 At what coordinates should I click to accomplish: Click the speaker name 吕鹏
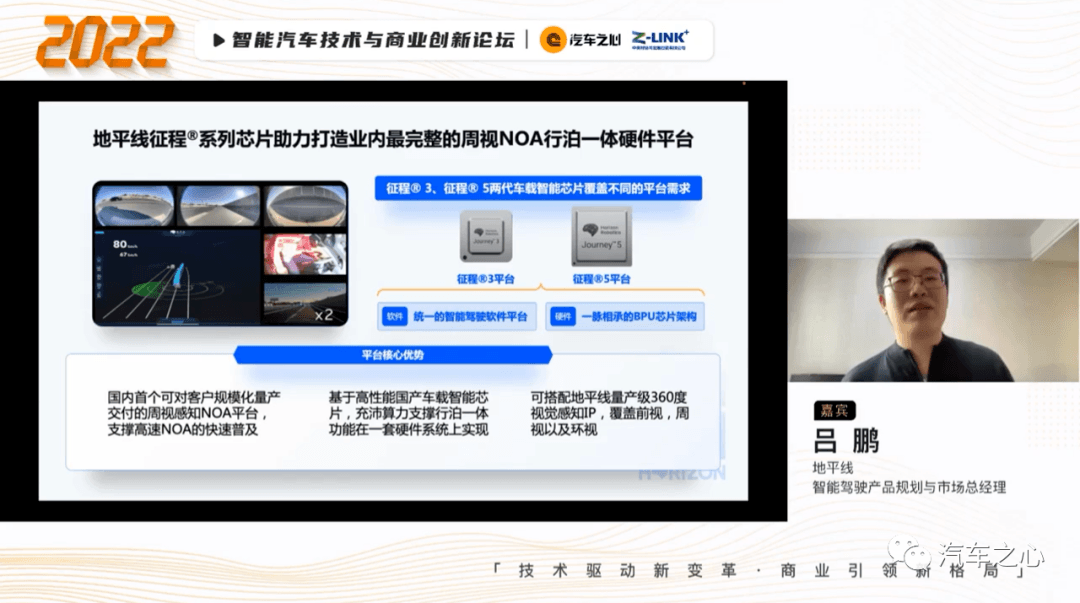[x=847, y=441]
